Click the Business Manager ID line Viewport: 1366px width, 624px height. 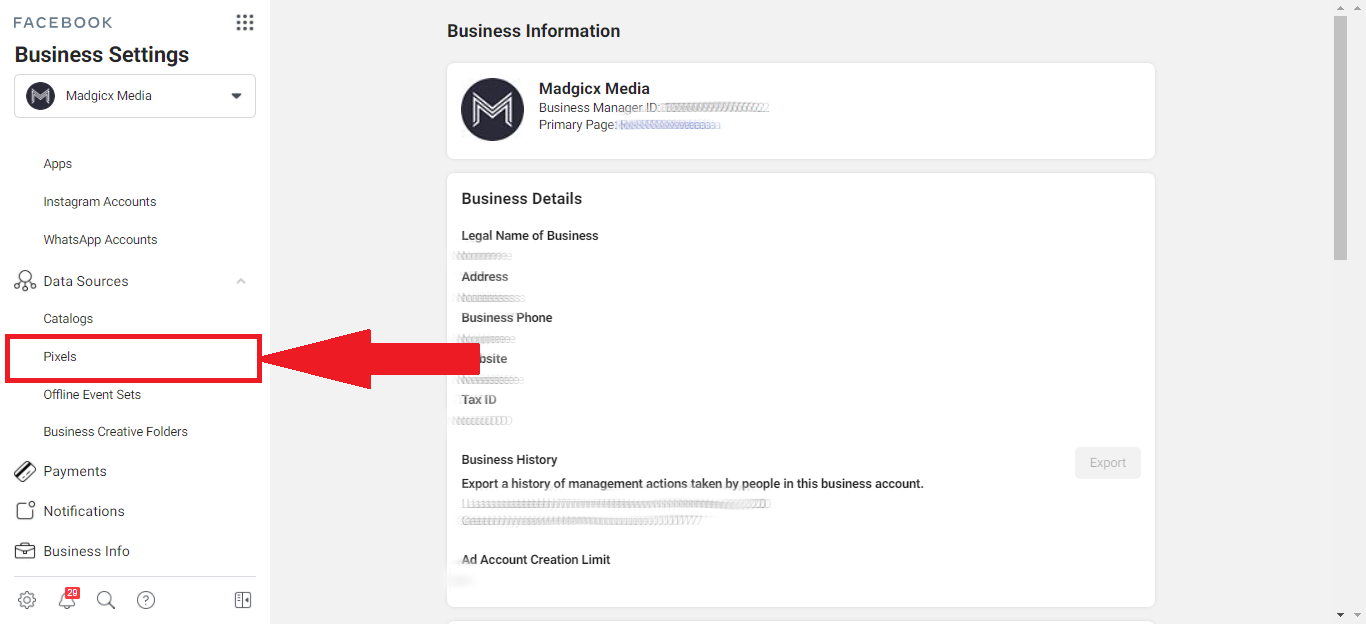click(654, 107)
